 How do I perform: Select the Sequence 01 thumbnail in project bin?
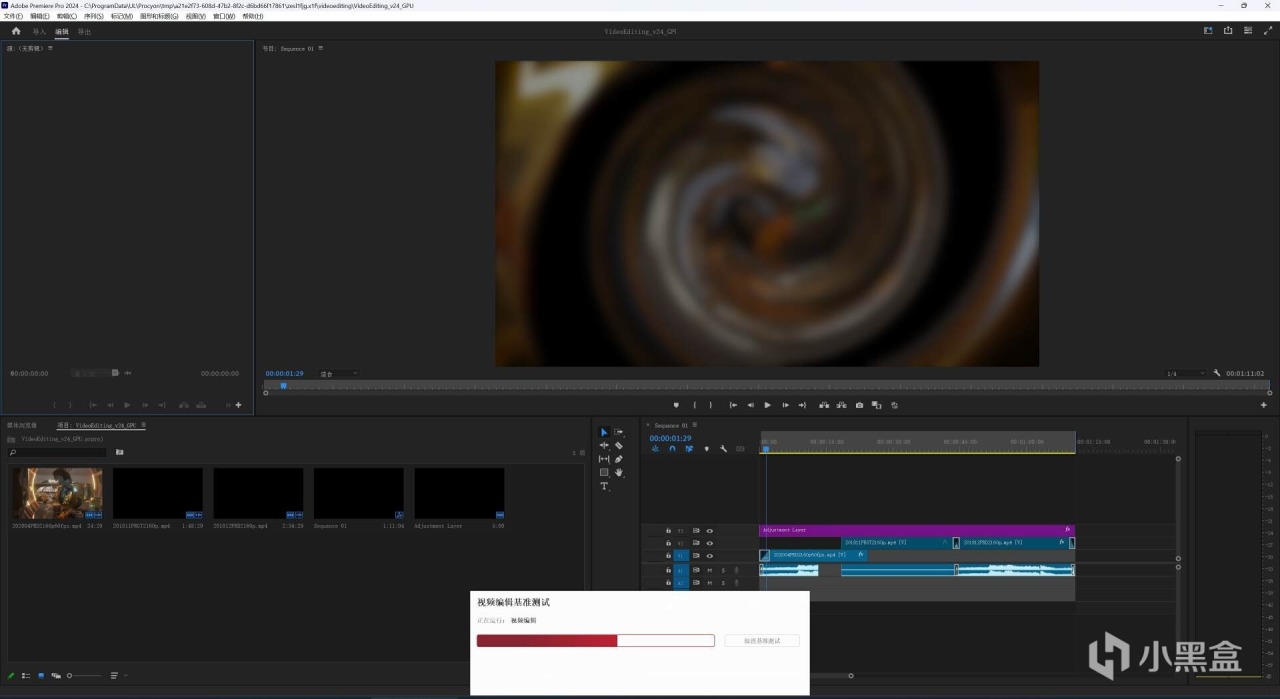pyautogui.click(x=359, y=494)
